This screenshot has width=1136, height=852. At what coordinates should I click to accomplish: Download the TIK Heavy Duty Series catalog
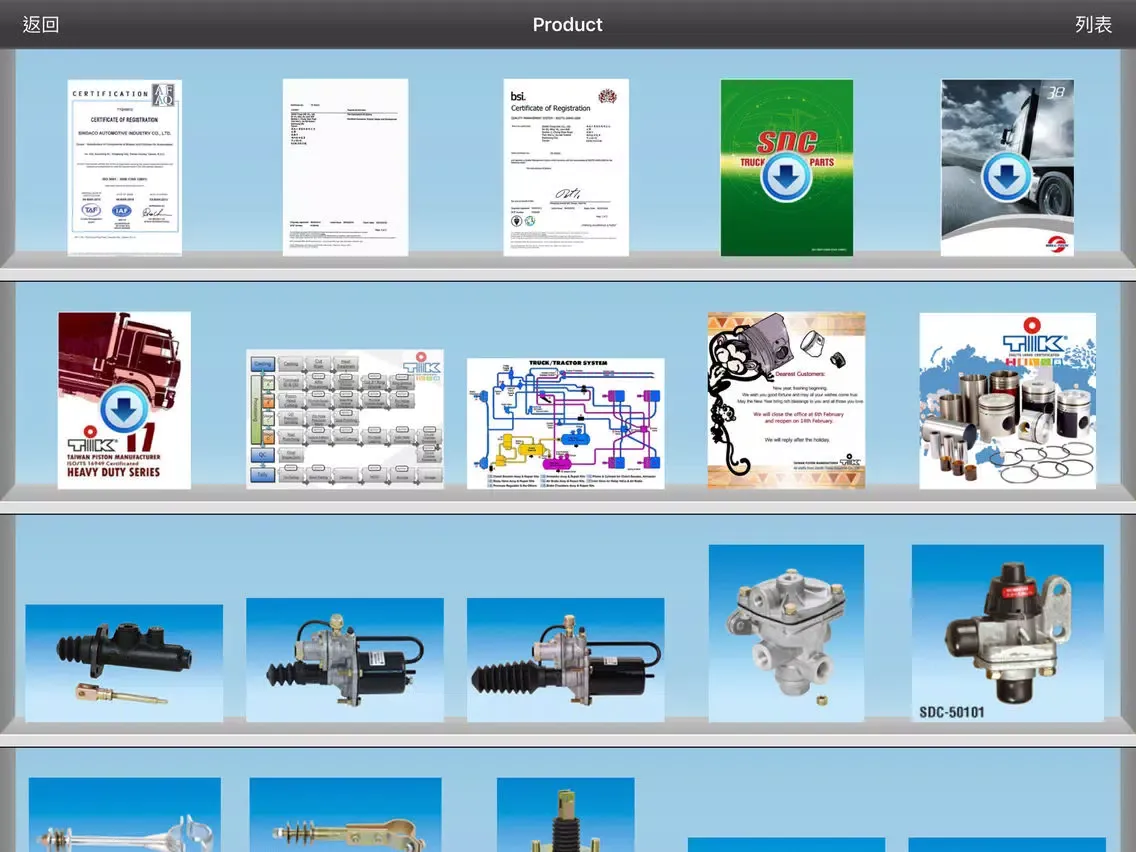tap(124, 409)
